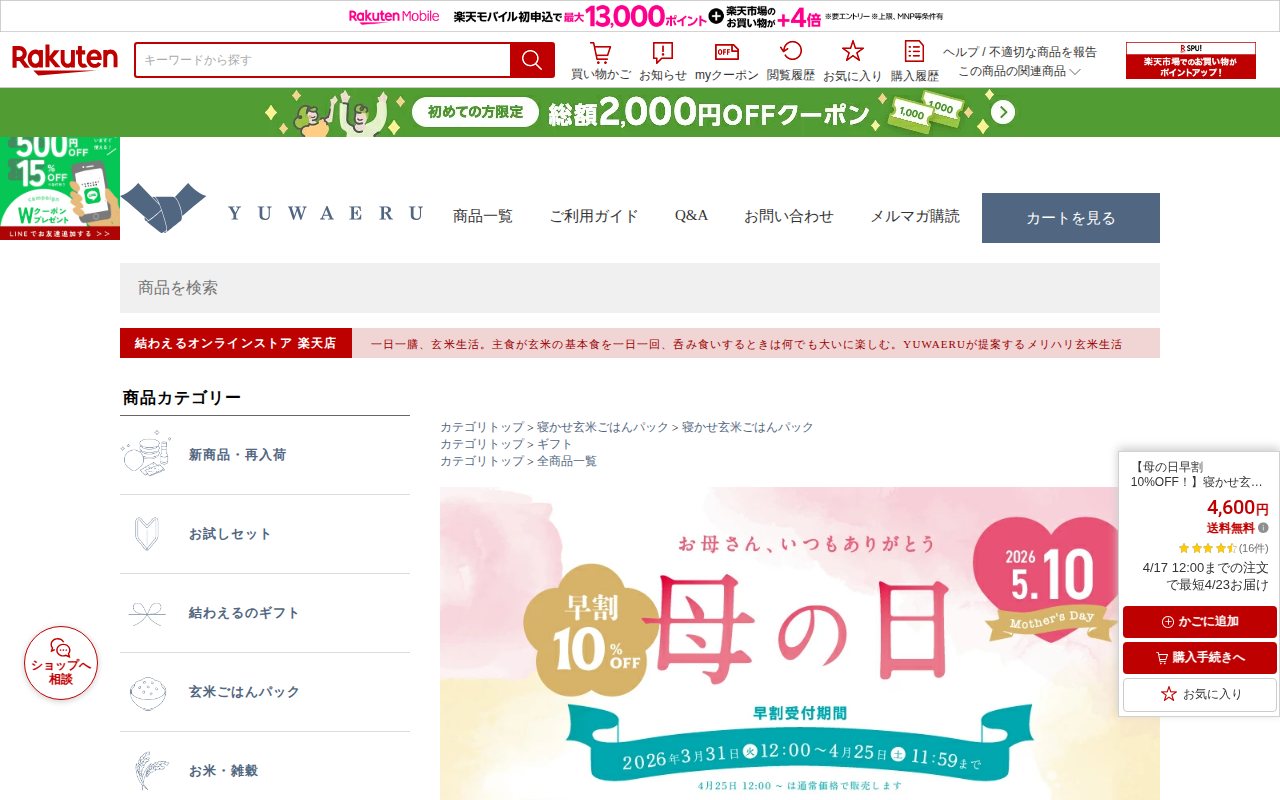This screenshot has height=800, width=1280.
Task: Expand the この商品の関連商品 dropdown
Action: [x=1020, y=72]
